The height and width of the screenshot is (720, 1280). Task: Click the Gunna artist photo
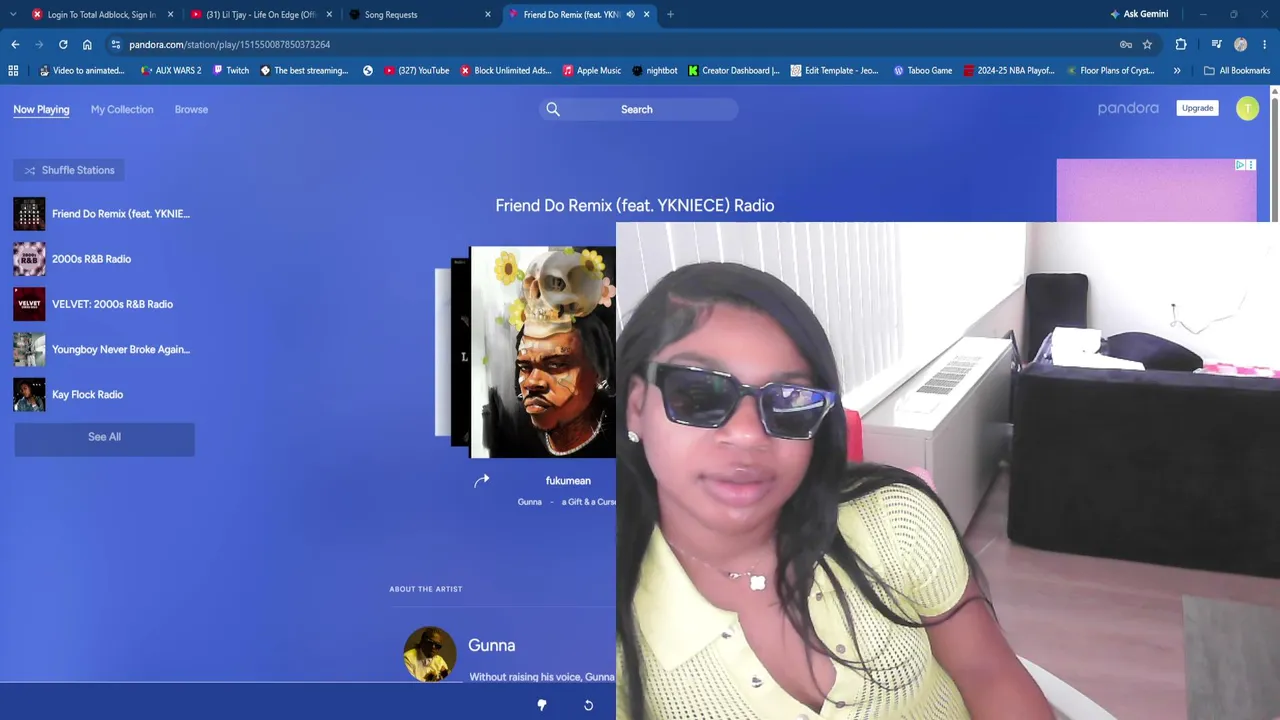pos(430,654)
